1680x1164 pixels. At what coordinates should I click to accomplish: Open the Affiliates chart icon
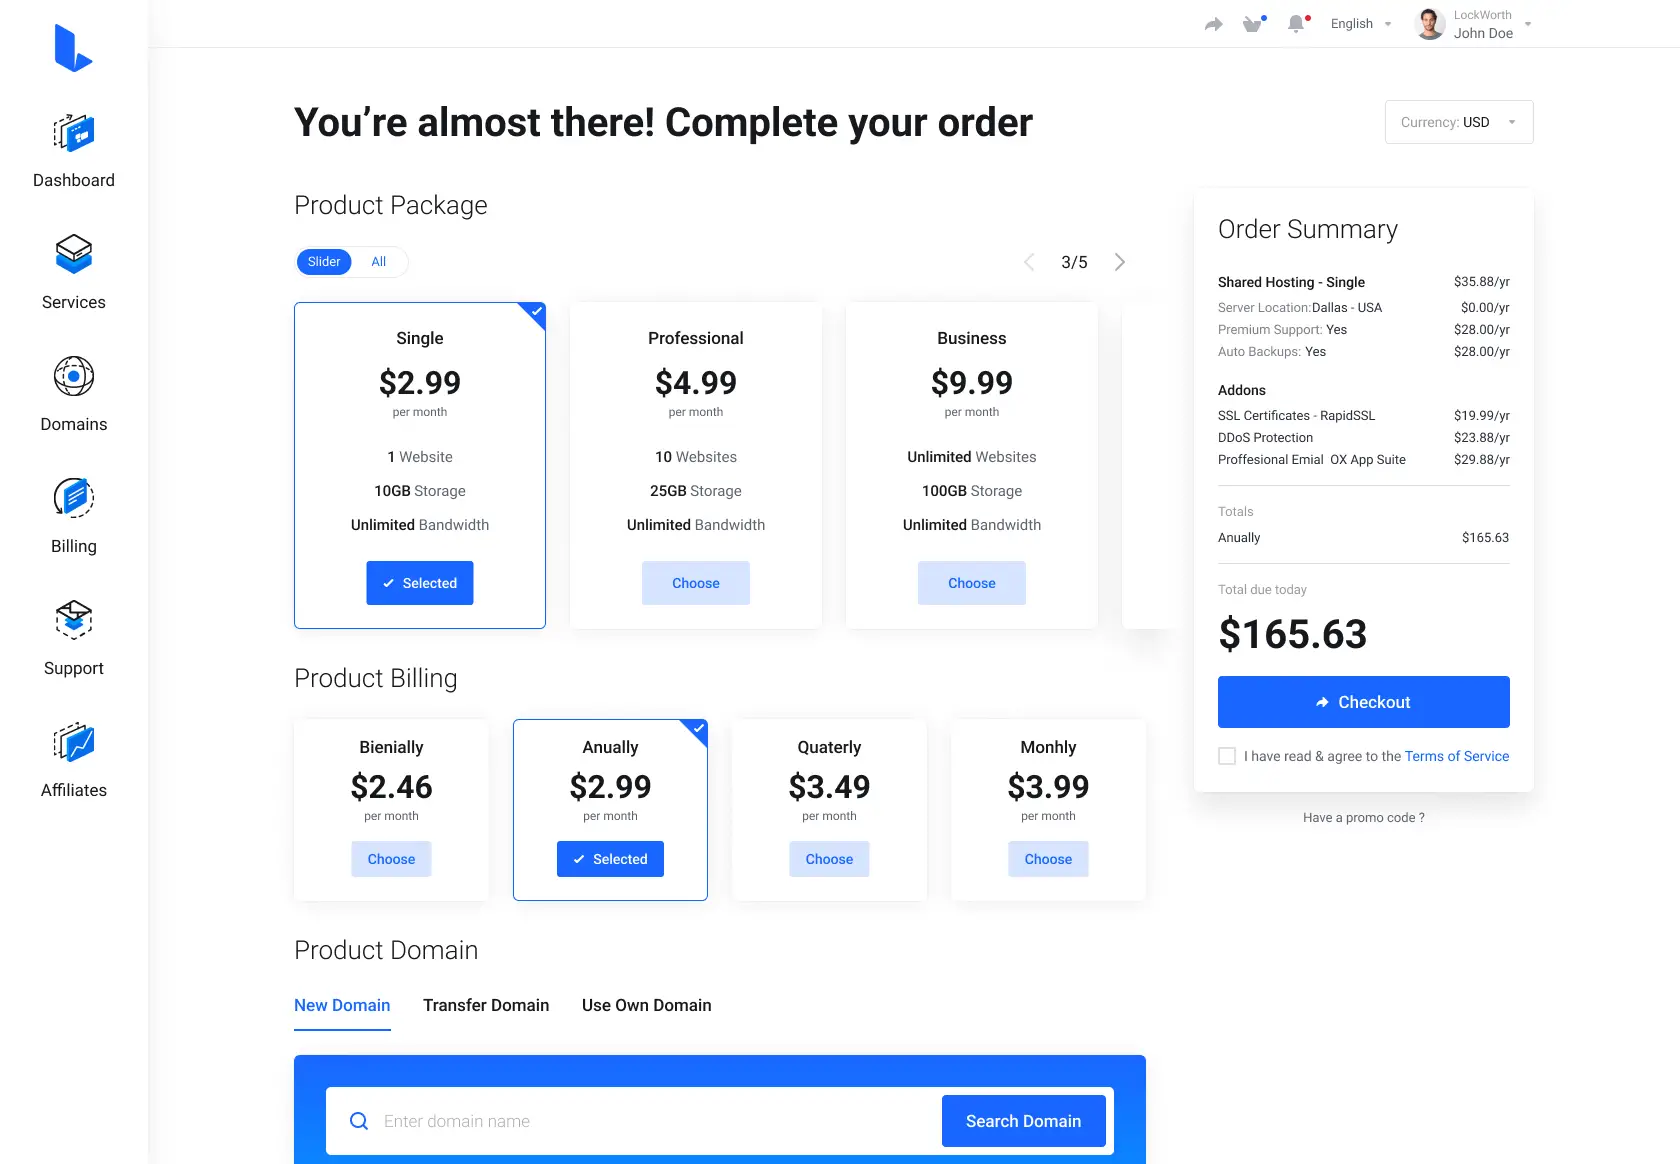(74, 742)
